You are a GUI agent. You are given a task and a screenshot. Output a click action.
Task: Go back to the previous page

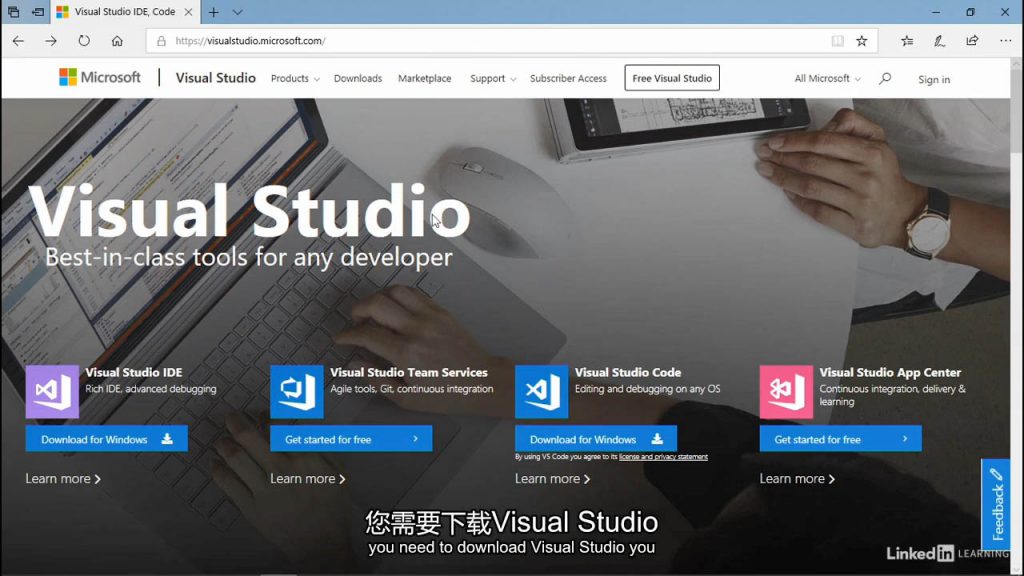(18, 40)
